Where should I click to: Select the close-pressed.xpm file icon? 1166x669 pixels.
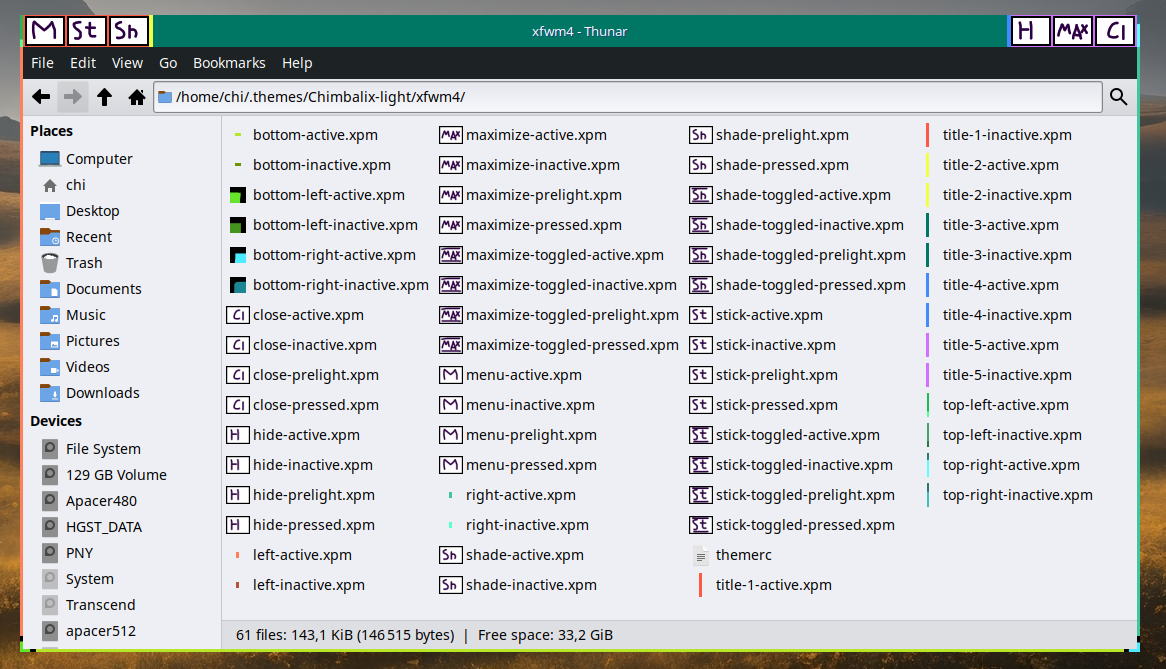tap(237, 405)
